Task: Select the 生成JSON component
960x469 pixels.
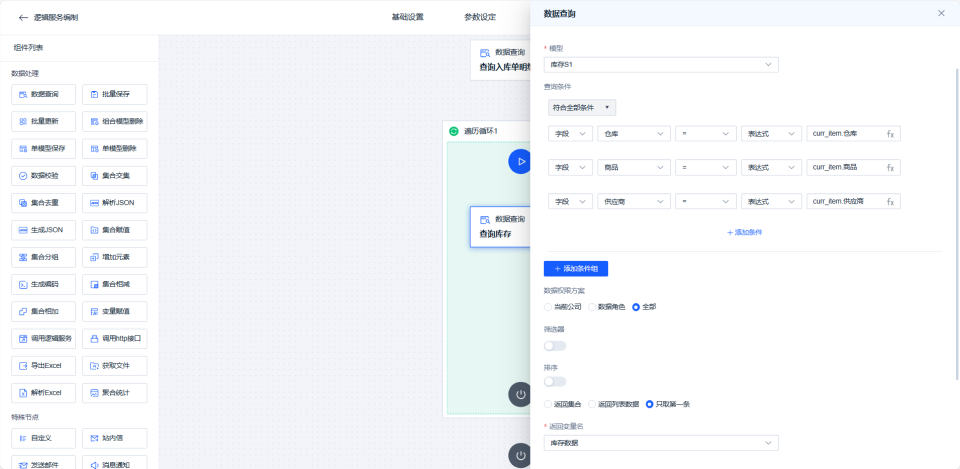Action: click(x=43, y=230)
